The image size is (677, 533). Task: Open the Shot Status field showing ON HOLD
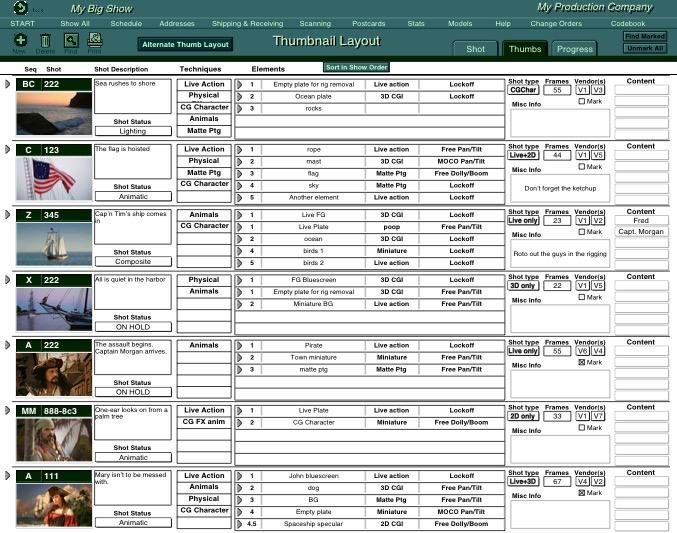[132, 327]
